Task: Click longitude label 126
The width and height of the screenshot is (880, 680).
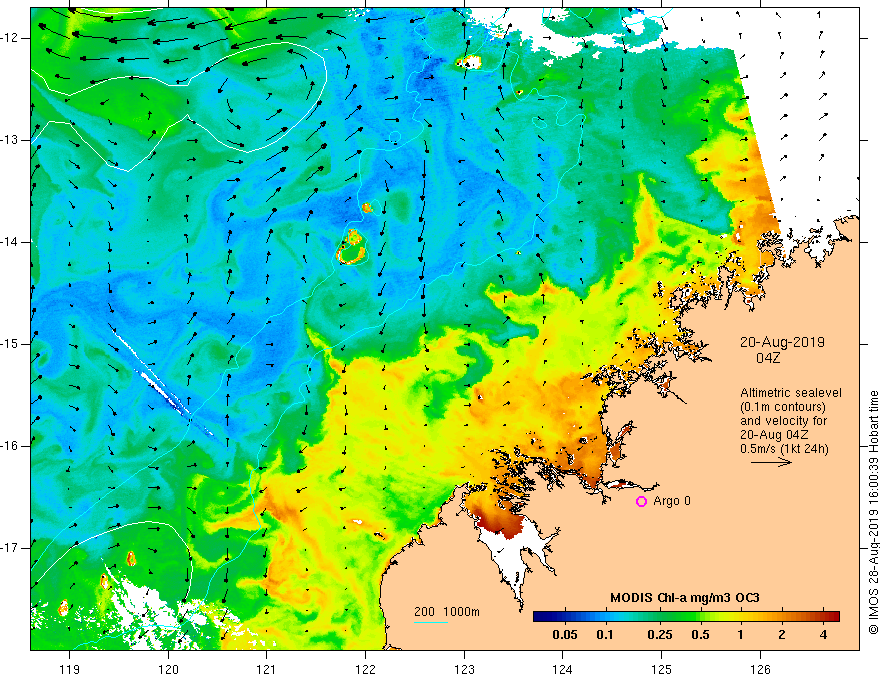Action: [760, 669]
